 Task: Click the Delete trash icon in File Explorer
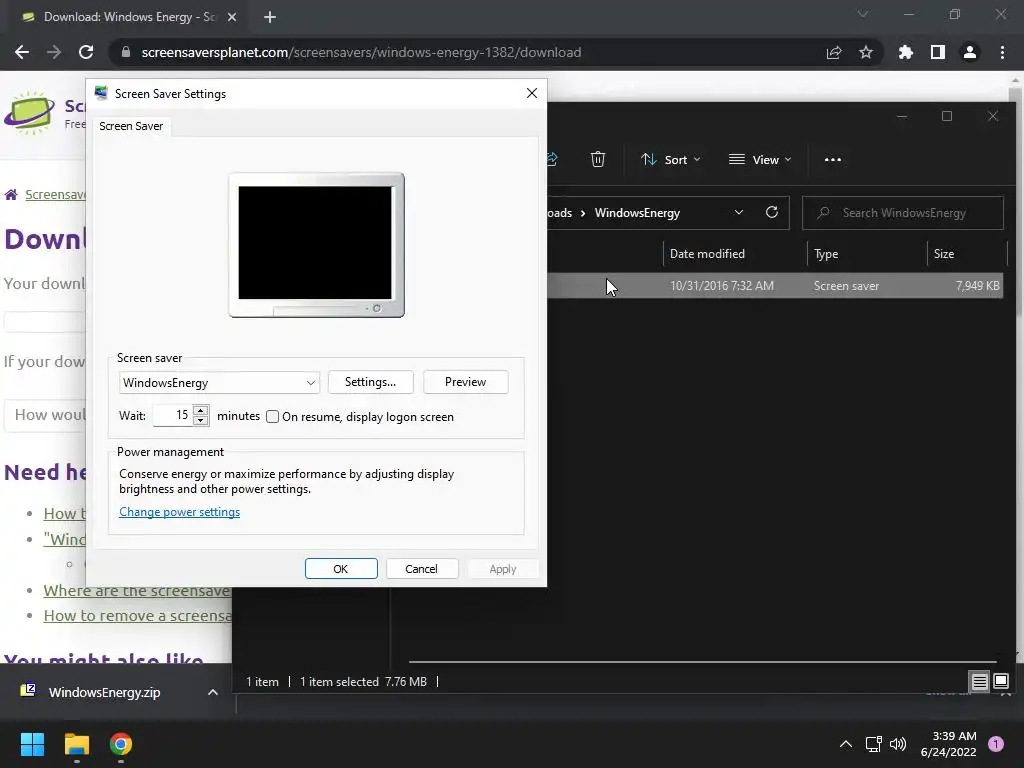[x=598, y=159]
